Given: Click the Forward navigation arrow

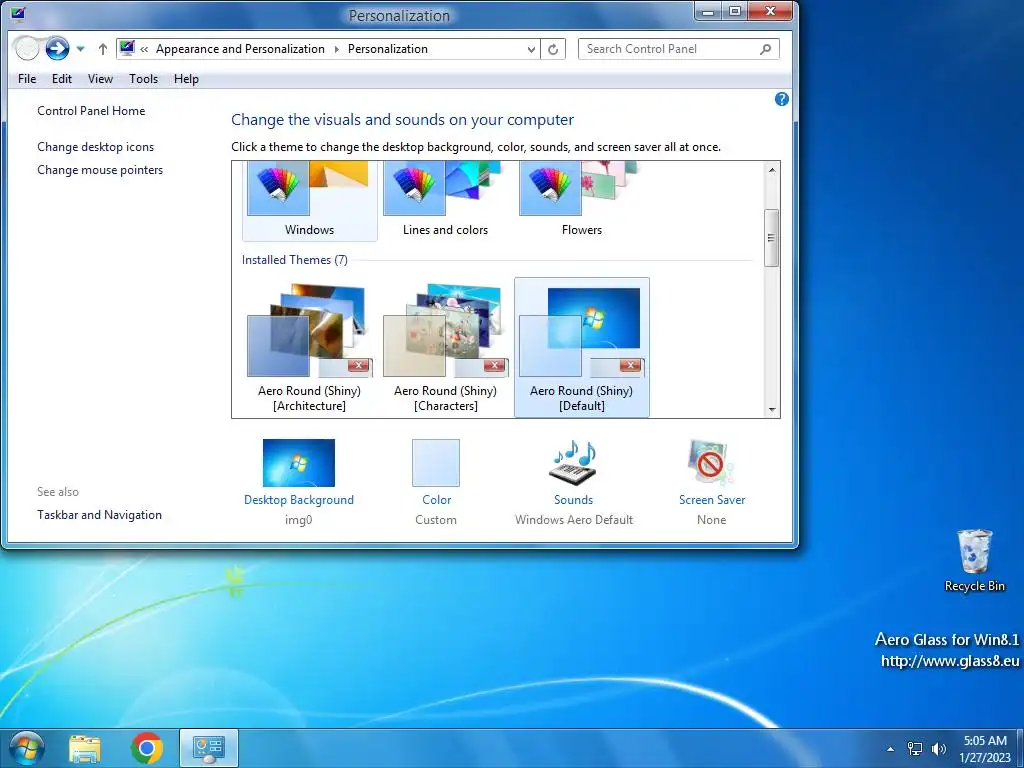Looking at the screenshot, I should click(x=57, y=48).
